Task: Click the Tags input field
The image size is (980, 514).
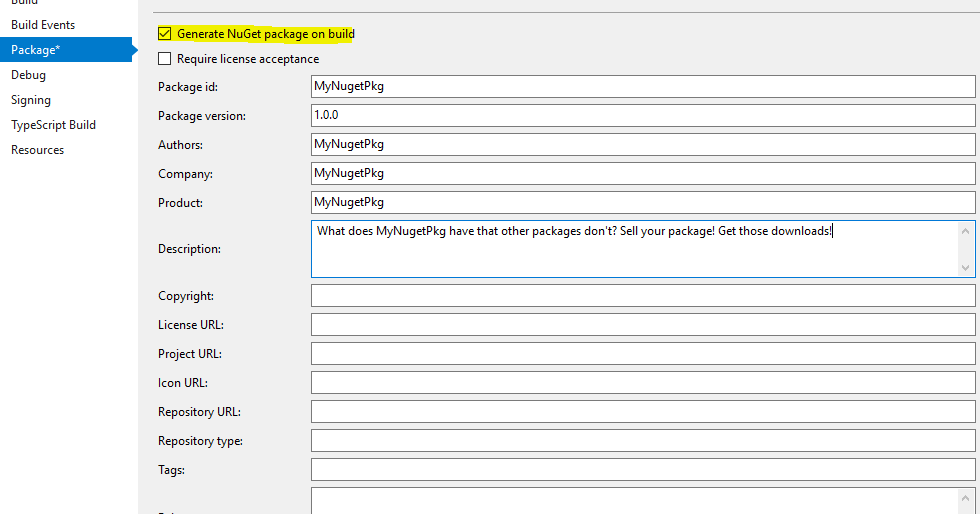Action: [x=643, y=470]
